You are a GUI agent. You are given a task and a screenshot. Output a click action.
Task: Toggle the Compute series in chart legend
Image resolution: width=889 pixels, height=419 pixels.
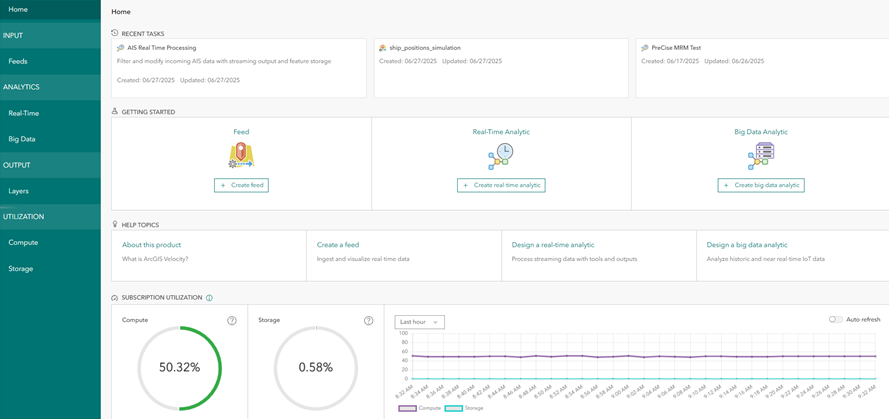(420, 408)
